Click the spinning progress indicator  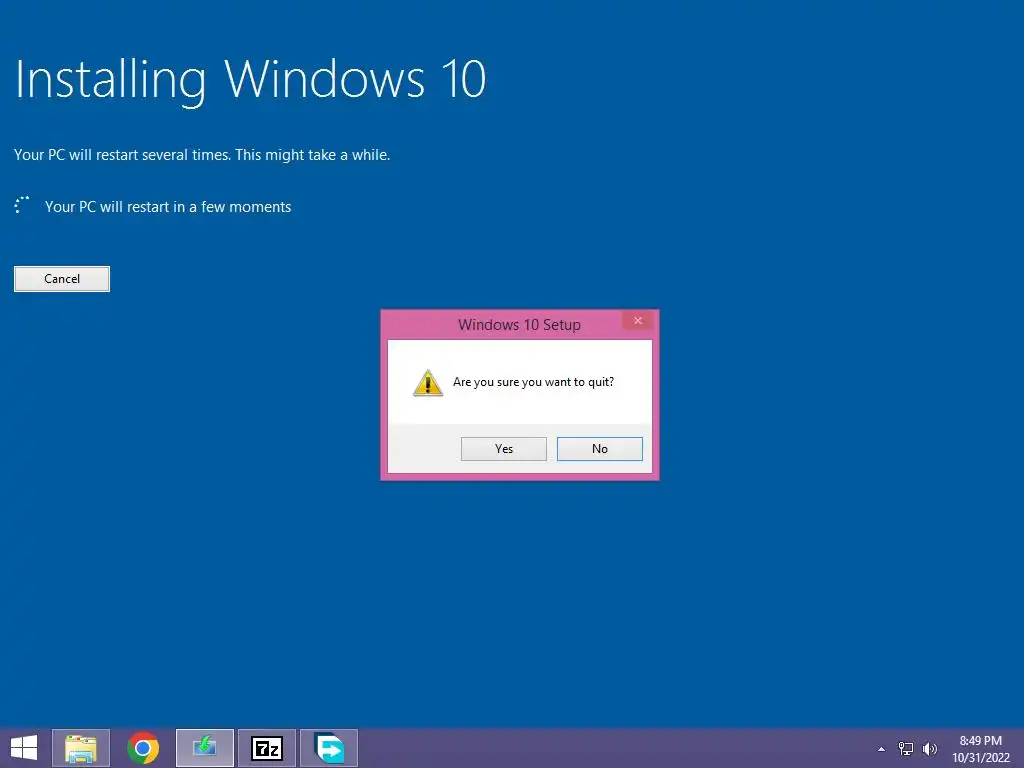pos(22,205)
